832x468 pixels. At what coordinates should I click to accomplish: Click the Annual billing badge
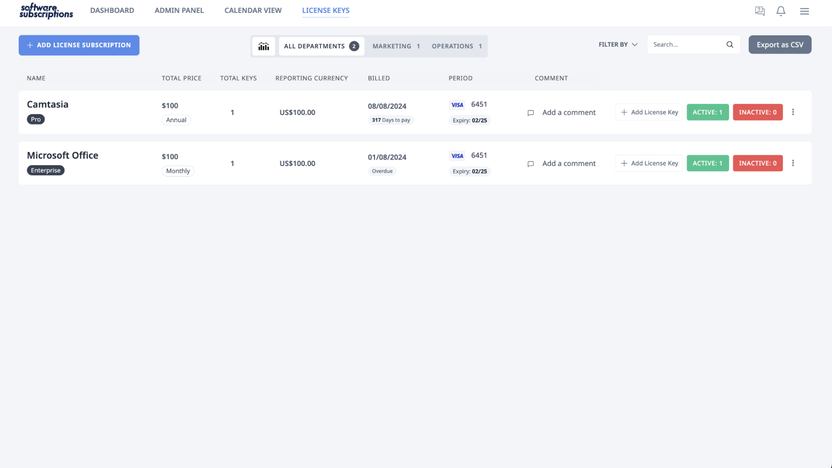click(176, 120)
